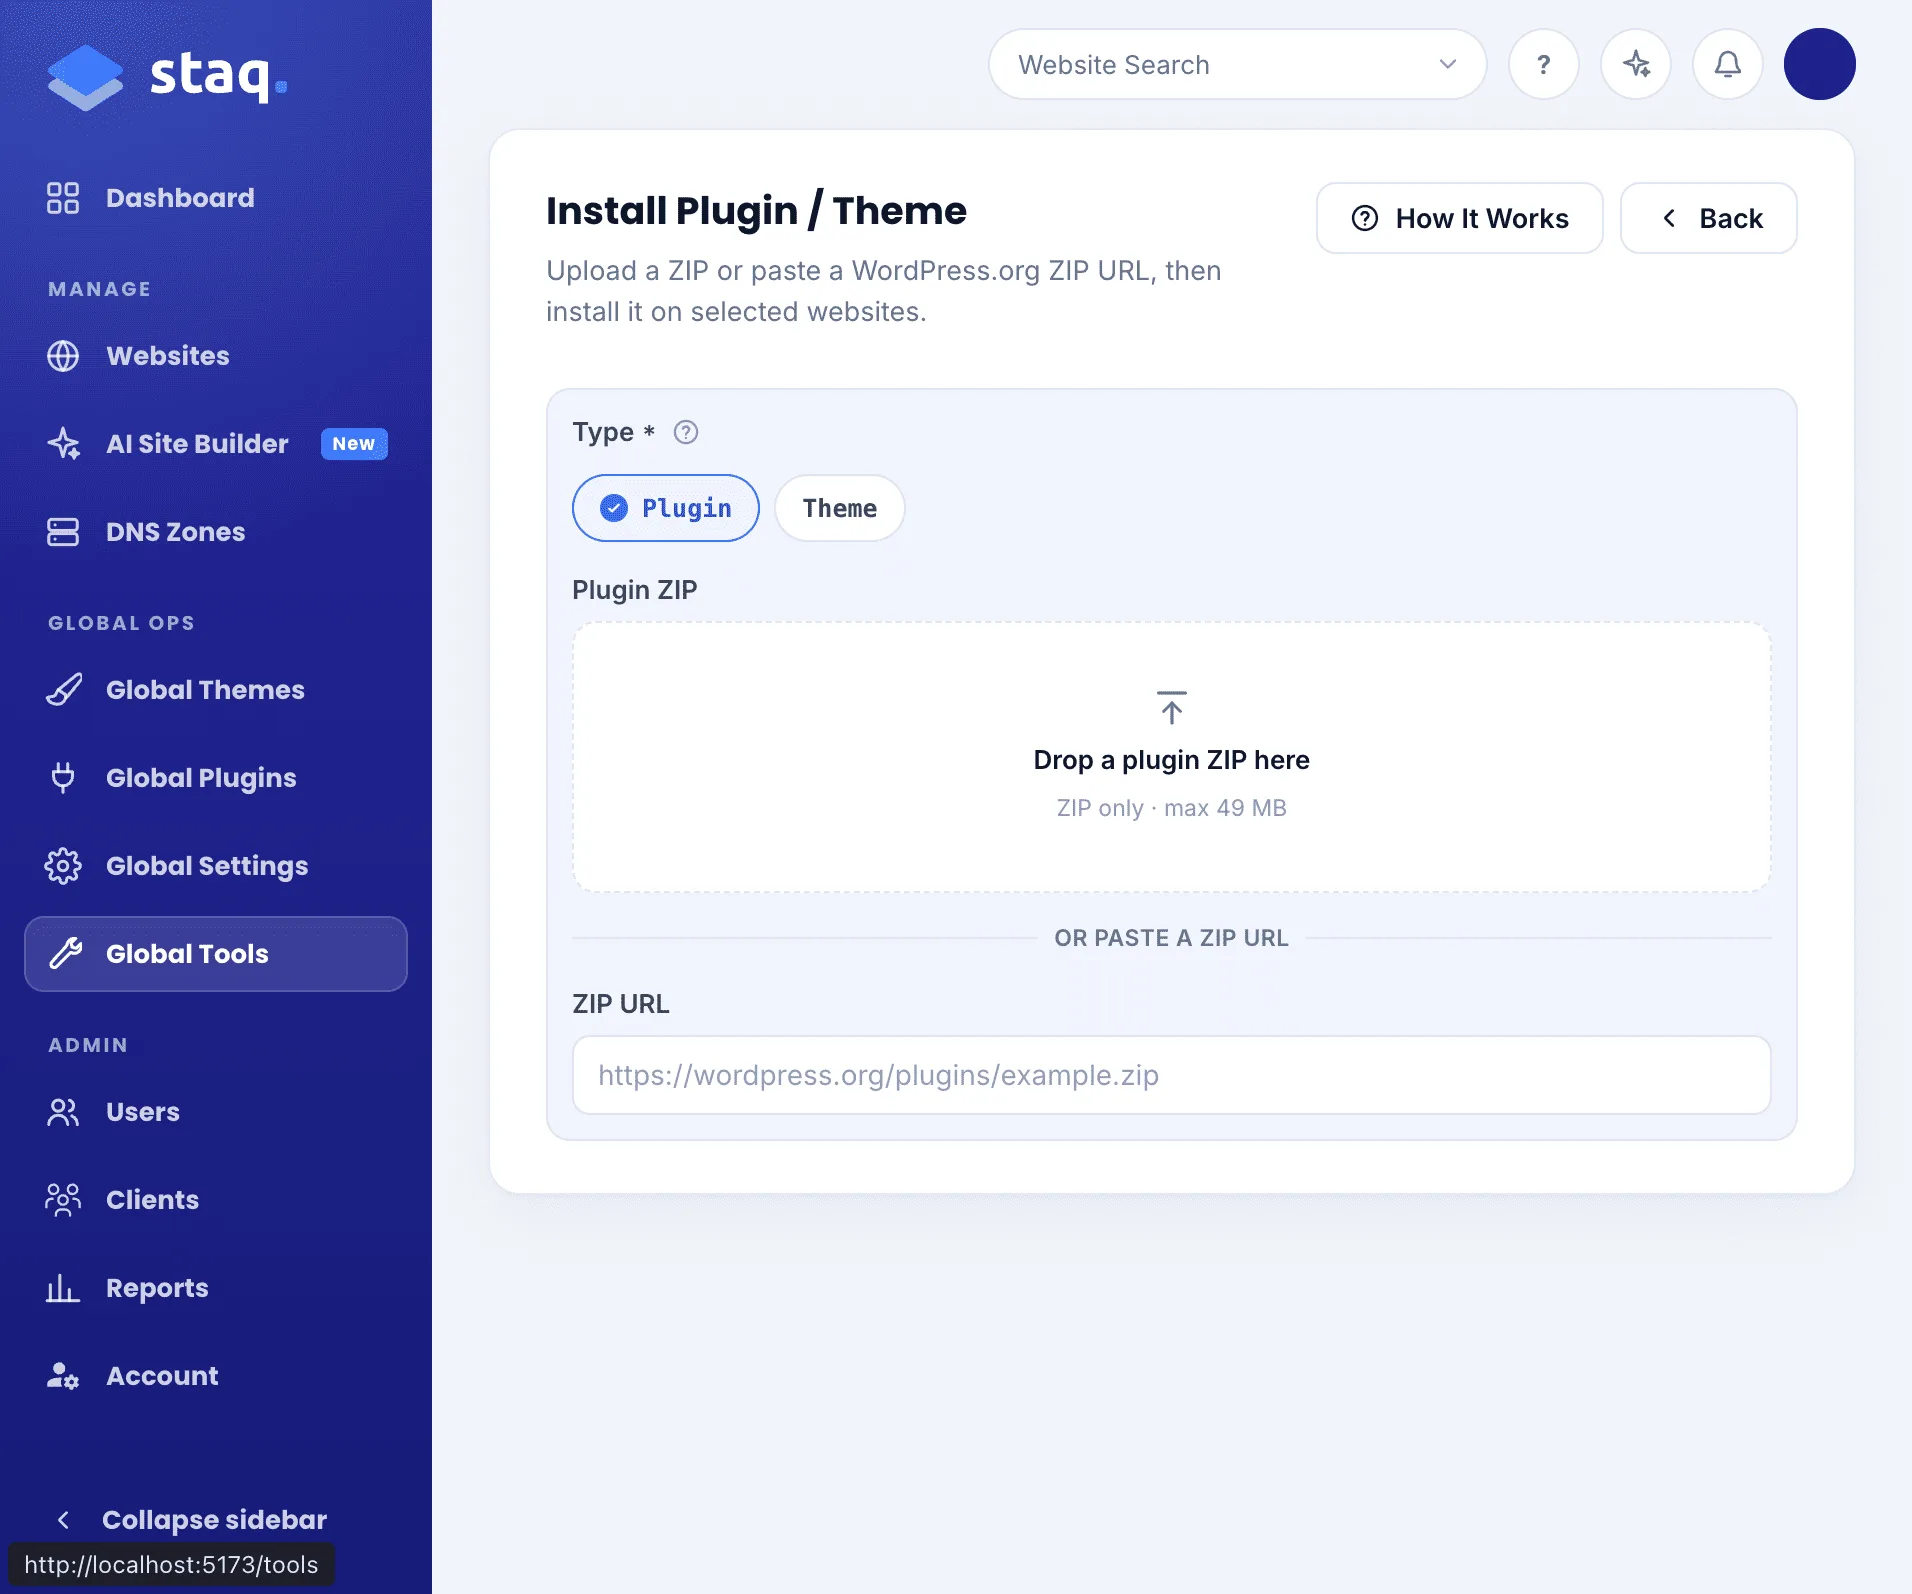Click the plugin ZIP drop zone text
1912x1594 pixels.
coord(1172,760)
